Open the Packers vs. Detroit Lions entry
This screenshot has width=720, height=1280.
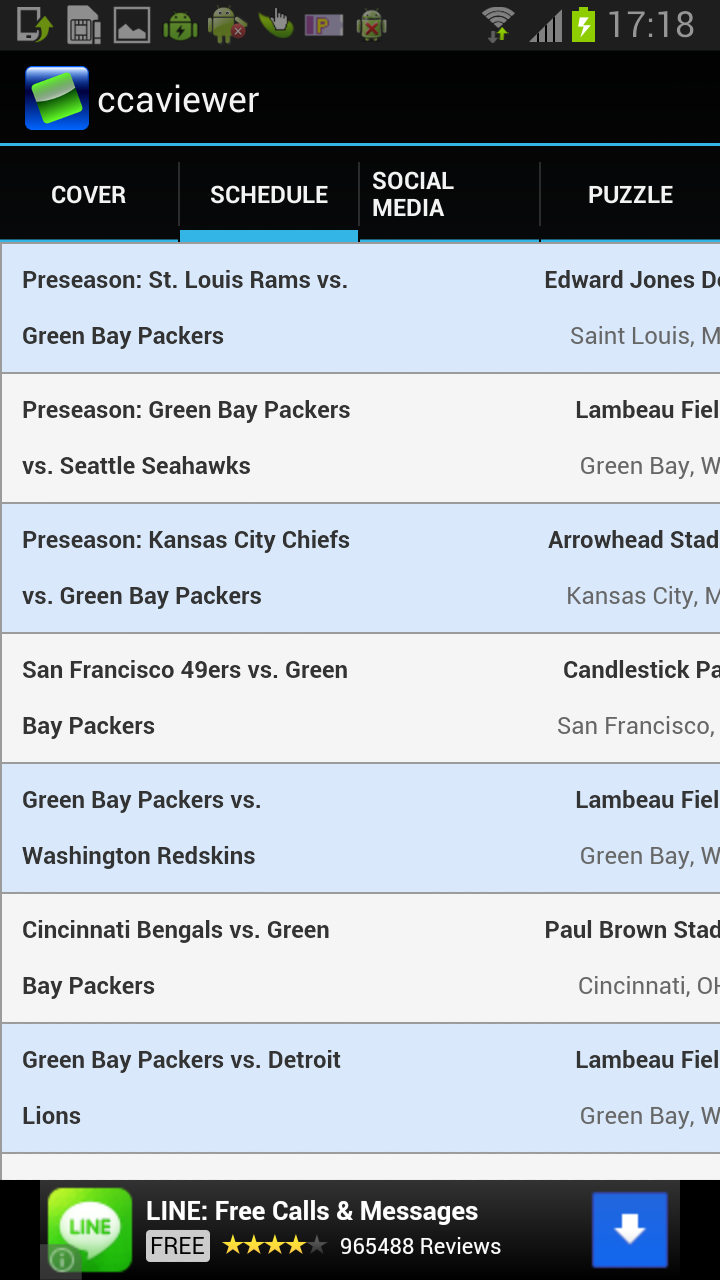pyautogui.click(x=360, y=1087)
